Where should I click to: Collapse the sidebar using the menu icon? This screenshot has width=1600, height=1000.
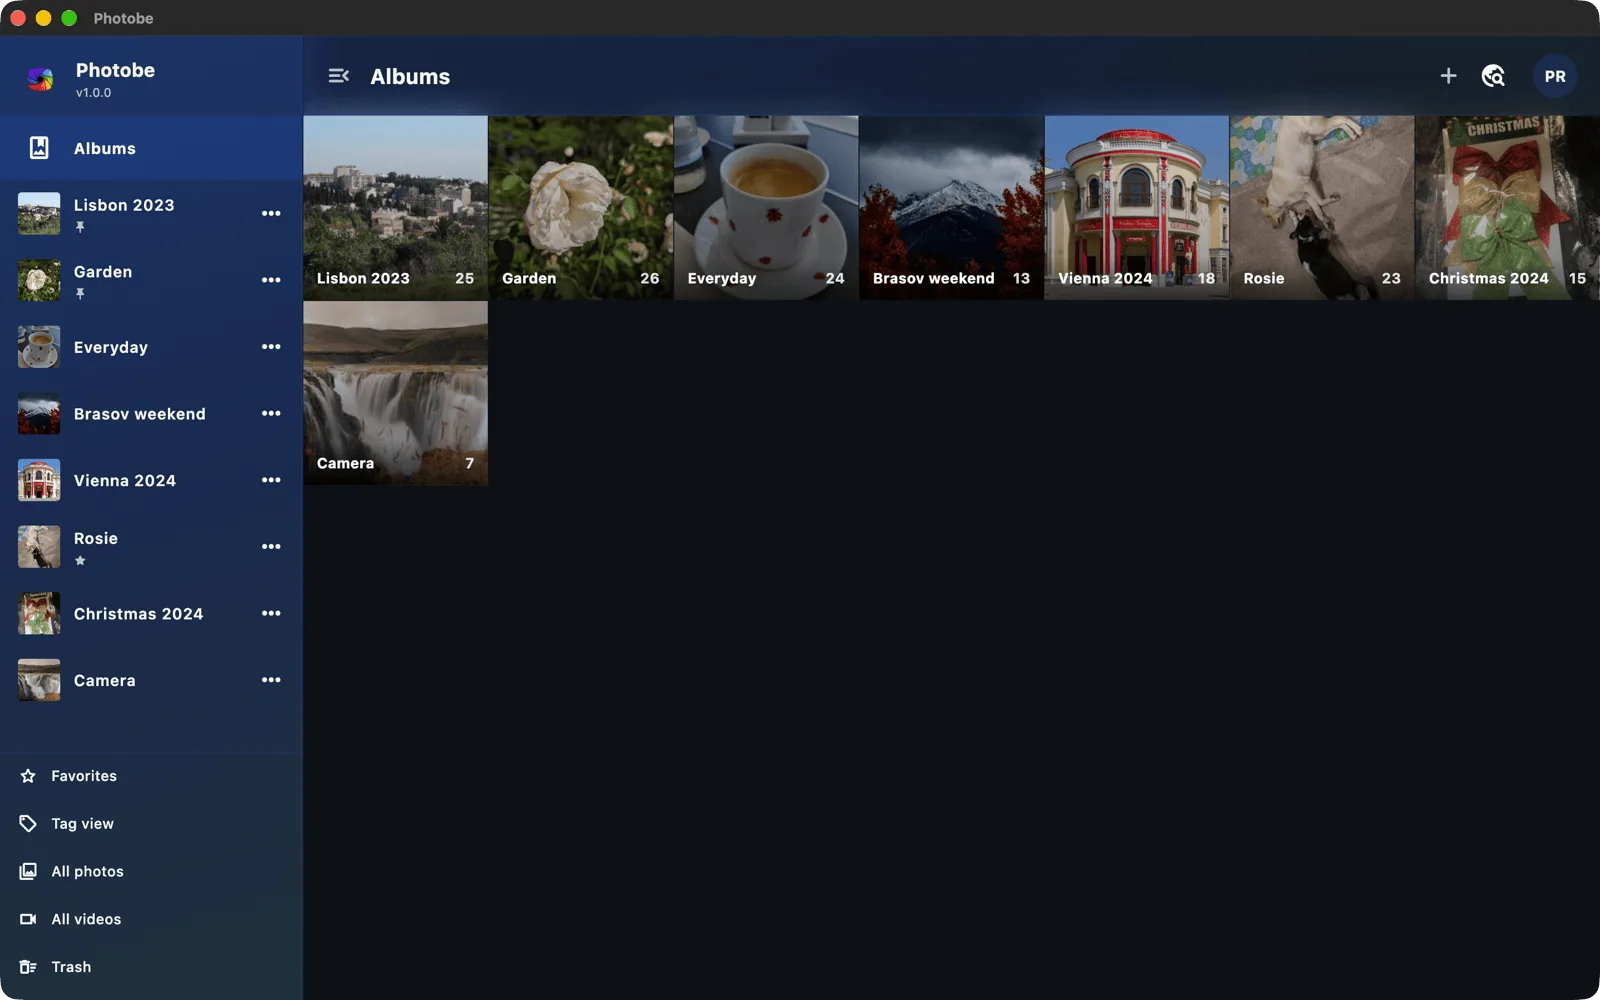click(338, 76)
